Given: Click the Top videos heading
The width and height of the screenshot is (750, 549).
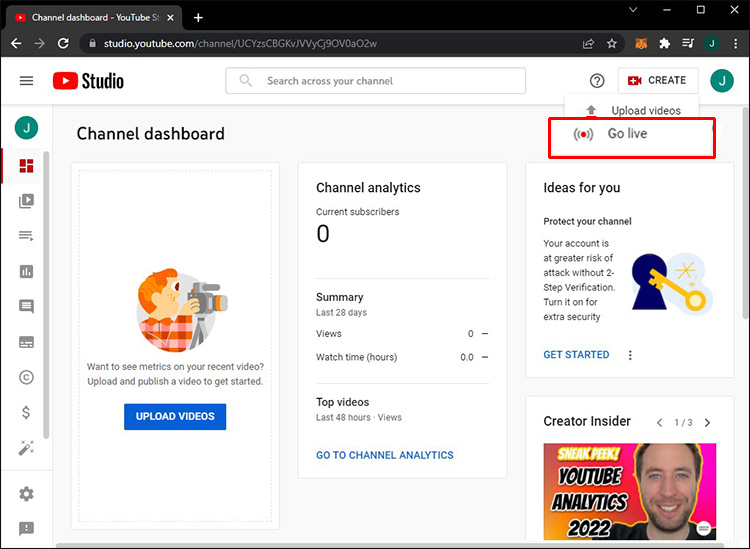Looking at the screenshot, I should [342, 402].
